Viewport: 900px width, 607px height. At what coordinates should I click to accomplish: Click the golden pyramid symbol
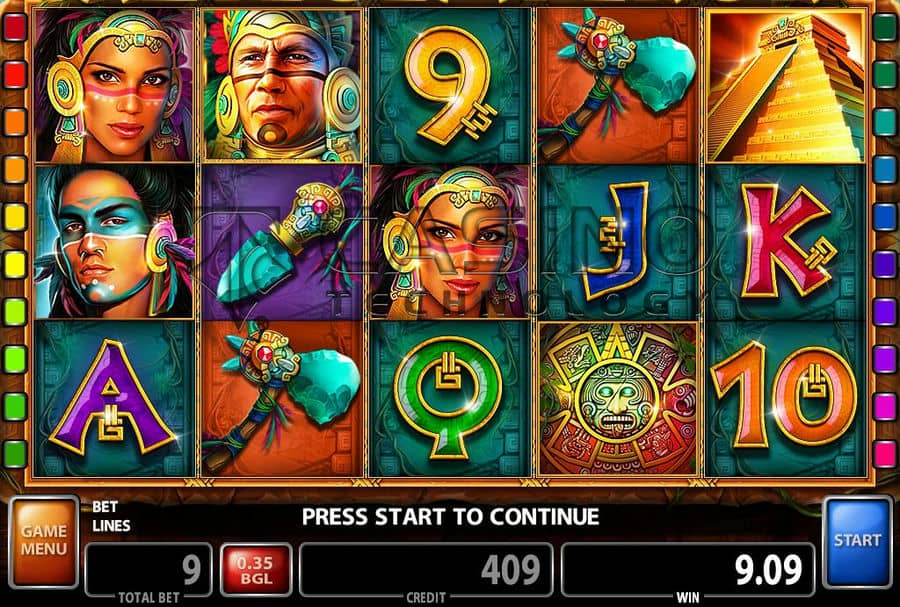[786, 85]
